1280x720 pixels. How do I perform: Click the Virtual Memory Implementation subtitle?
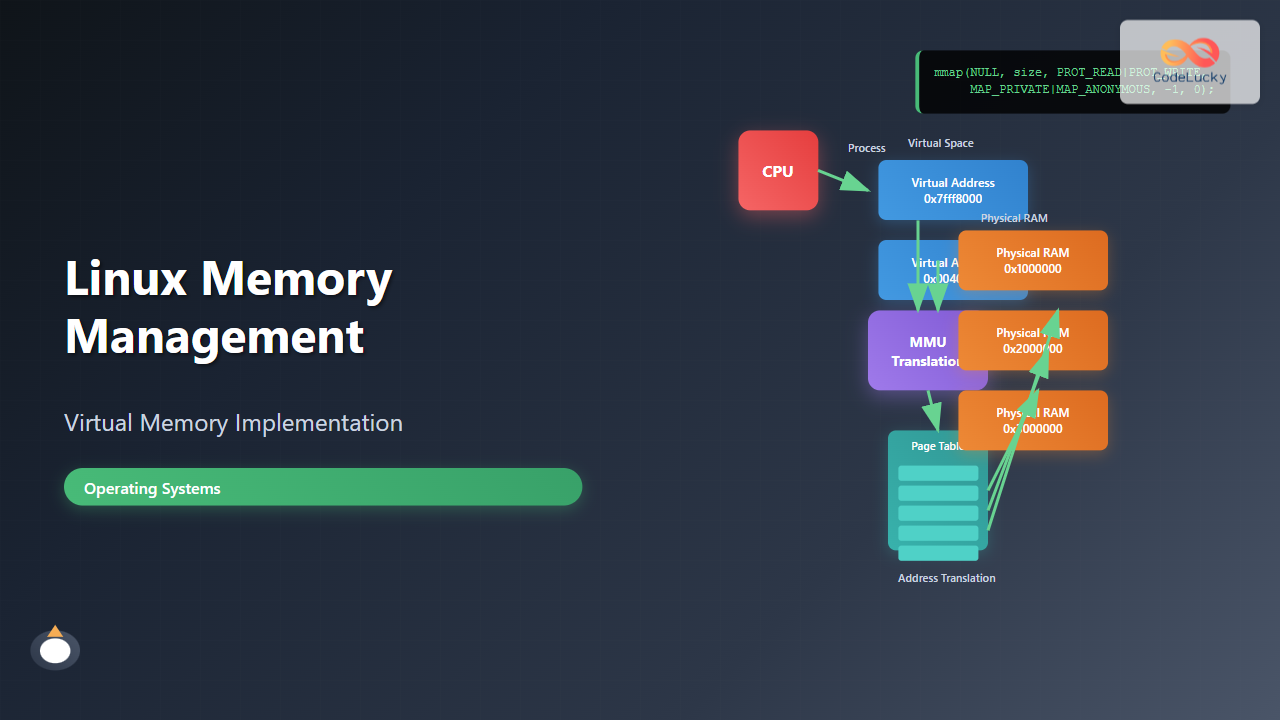pyautogui.click(x=233, y=423)
